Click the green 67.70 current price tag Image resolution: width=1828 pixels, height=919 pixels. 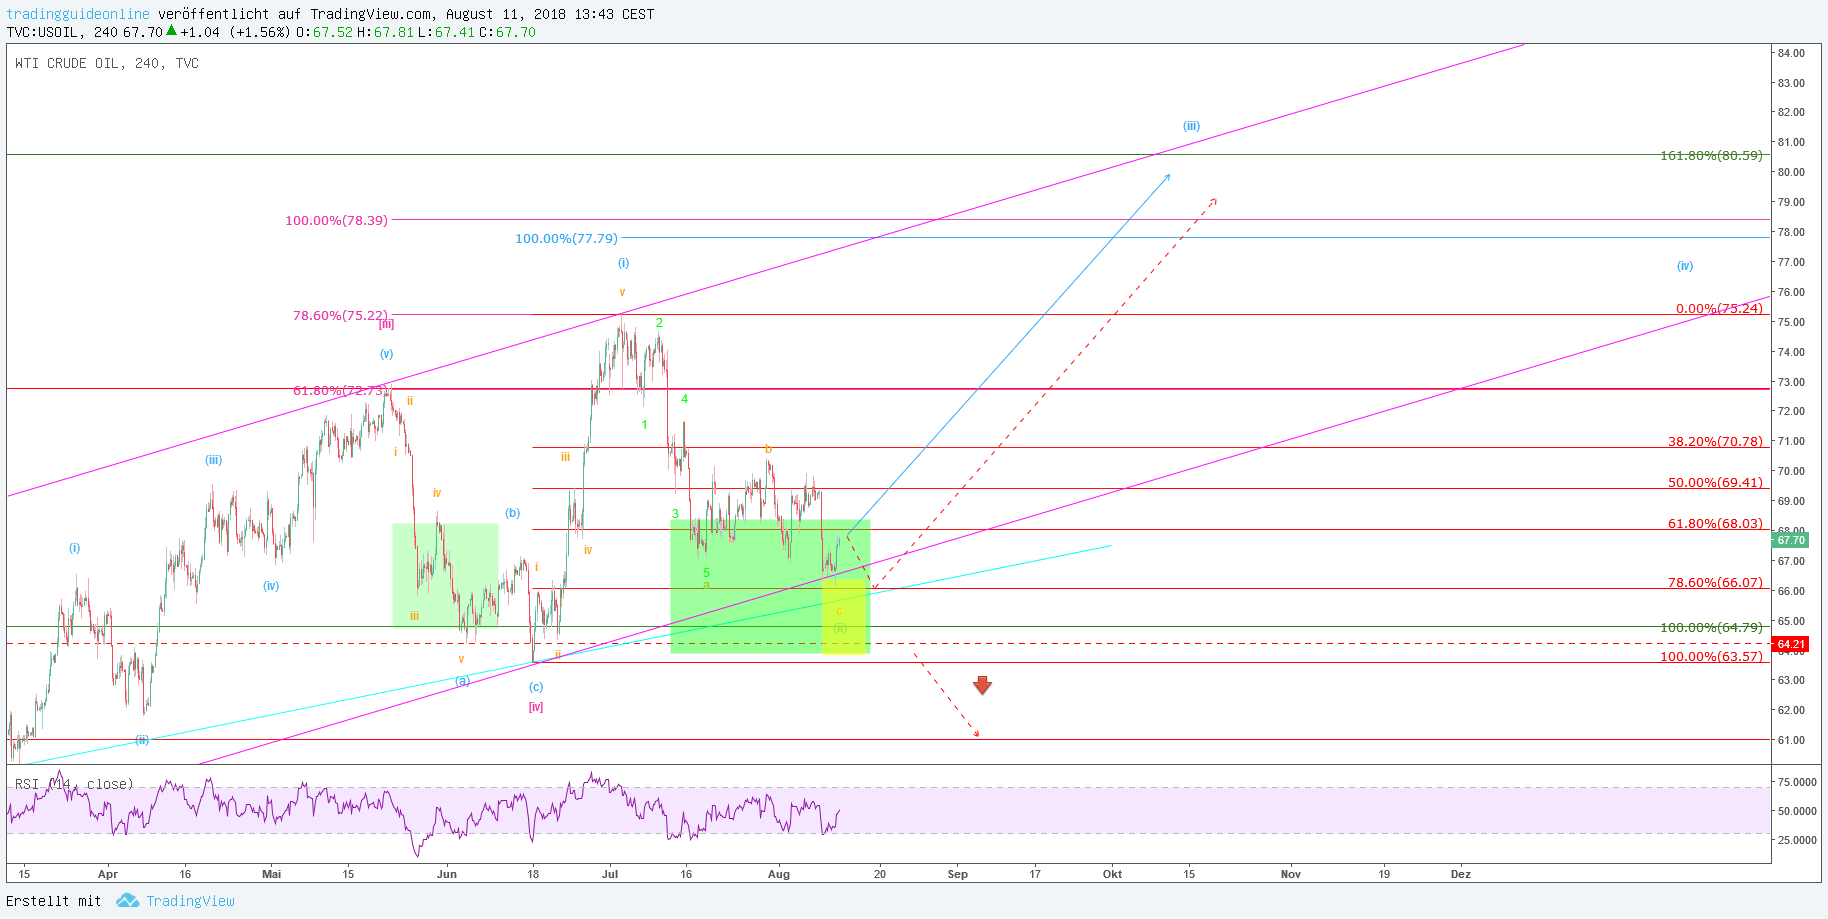[1790, 540]
